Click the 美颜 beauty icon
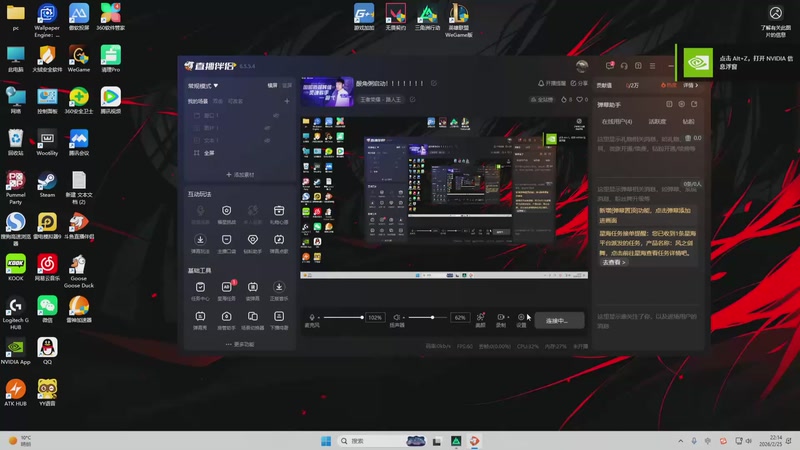Screen dimensions: 800x450 click(x=480, y=319)
